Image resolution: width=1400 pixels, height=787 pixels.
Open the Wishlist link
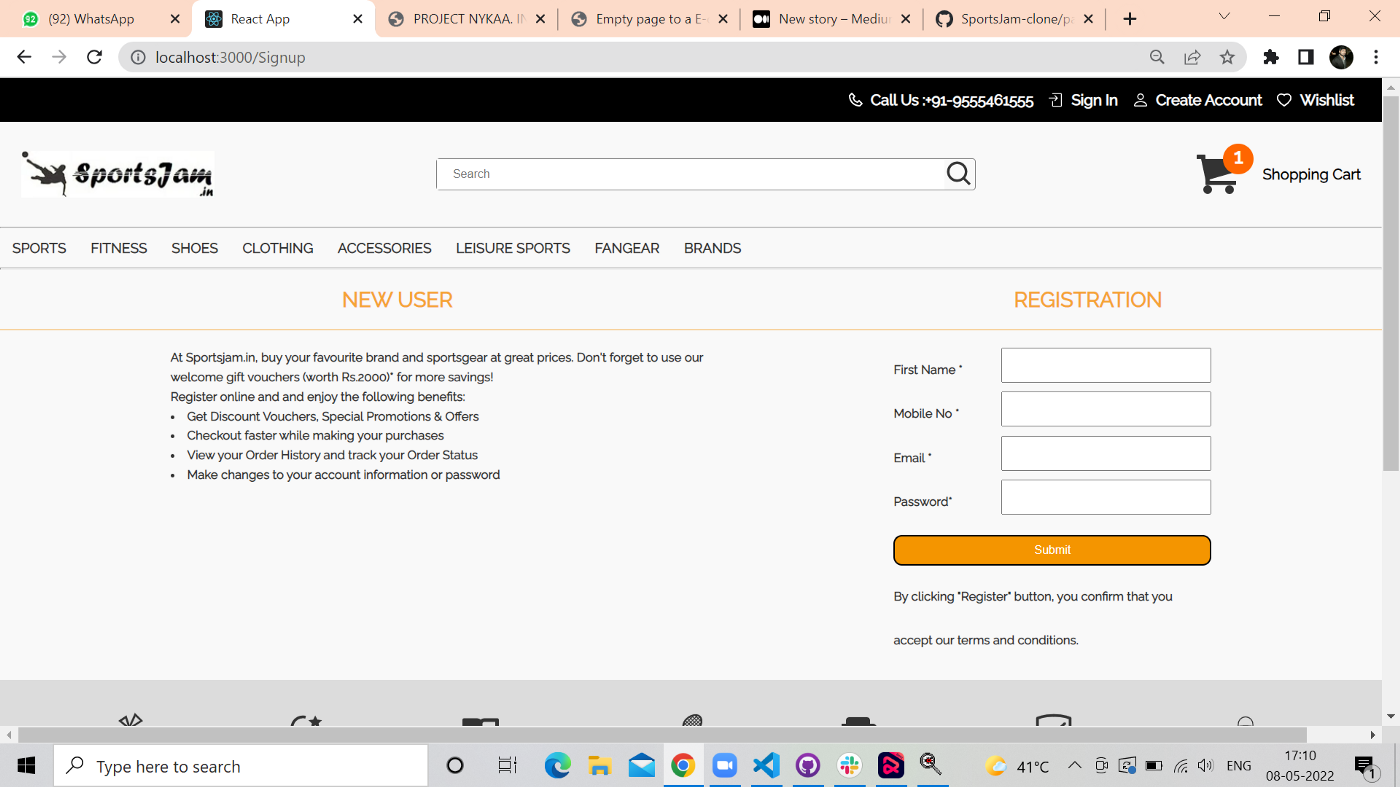pyautogui.click(x=1327, y=100)
